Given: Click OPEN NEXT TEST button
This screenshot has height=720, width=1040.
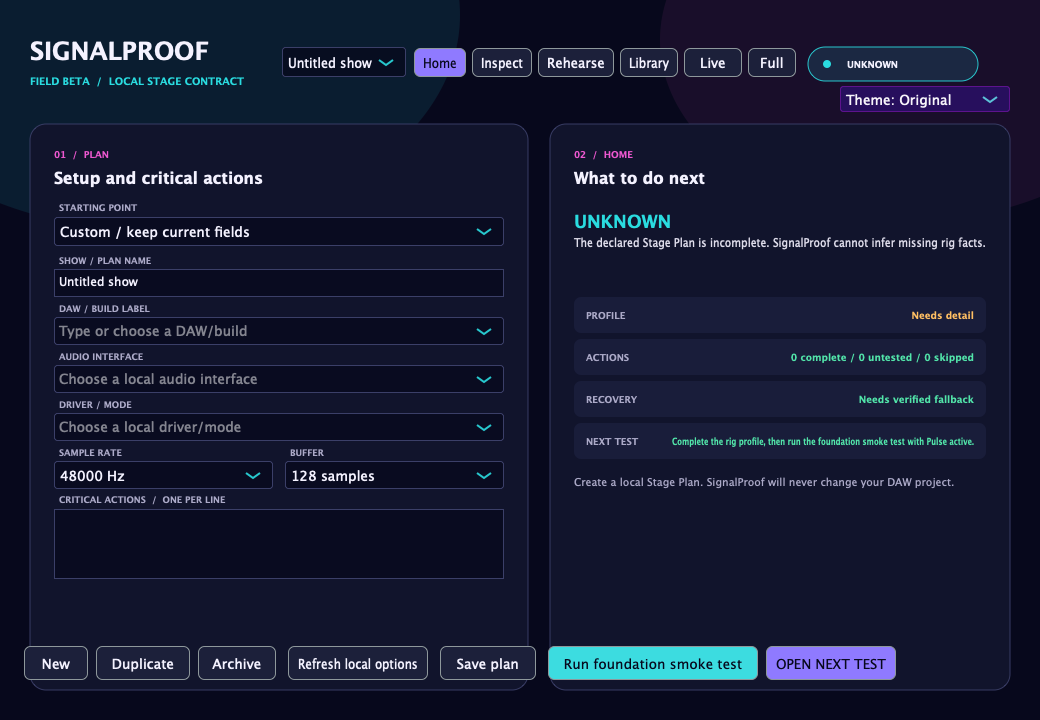Looking at the screenshot, I should coord(830,664).
